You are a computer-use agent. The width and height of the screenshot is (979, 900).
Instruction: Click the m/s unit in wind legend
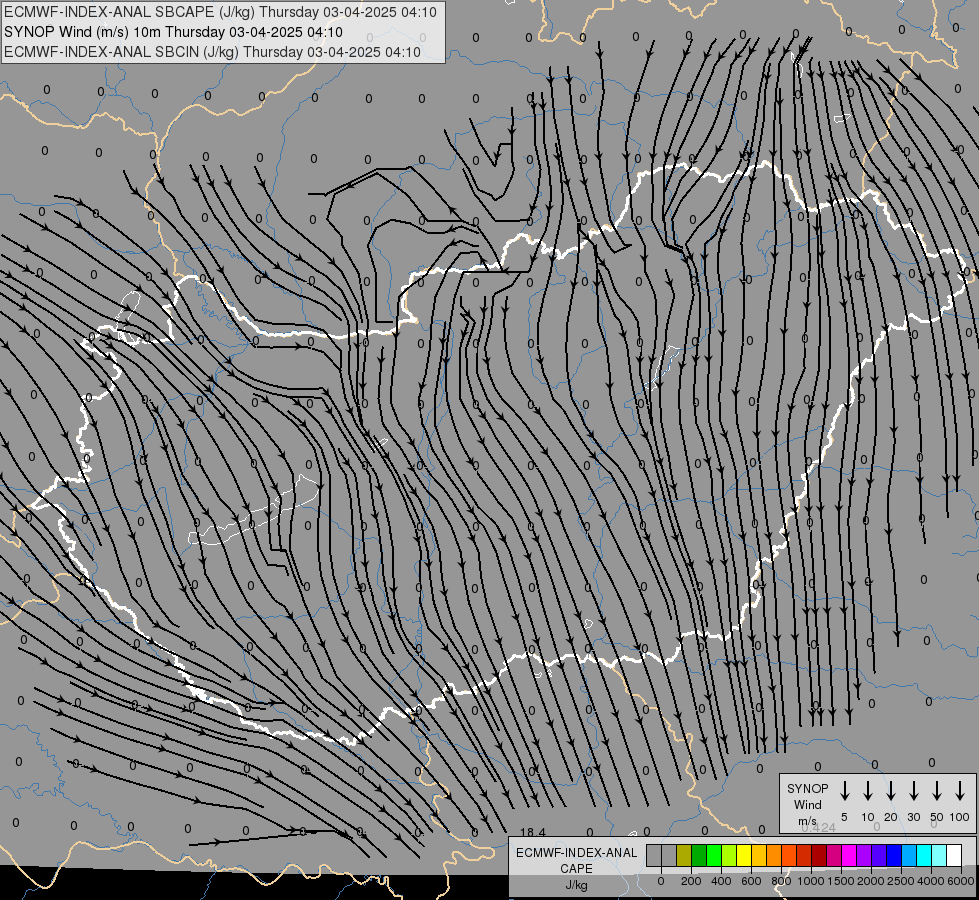tap(807, 821)
